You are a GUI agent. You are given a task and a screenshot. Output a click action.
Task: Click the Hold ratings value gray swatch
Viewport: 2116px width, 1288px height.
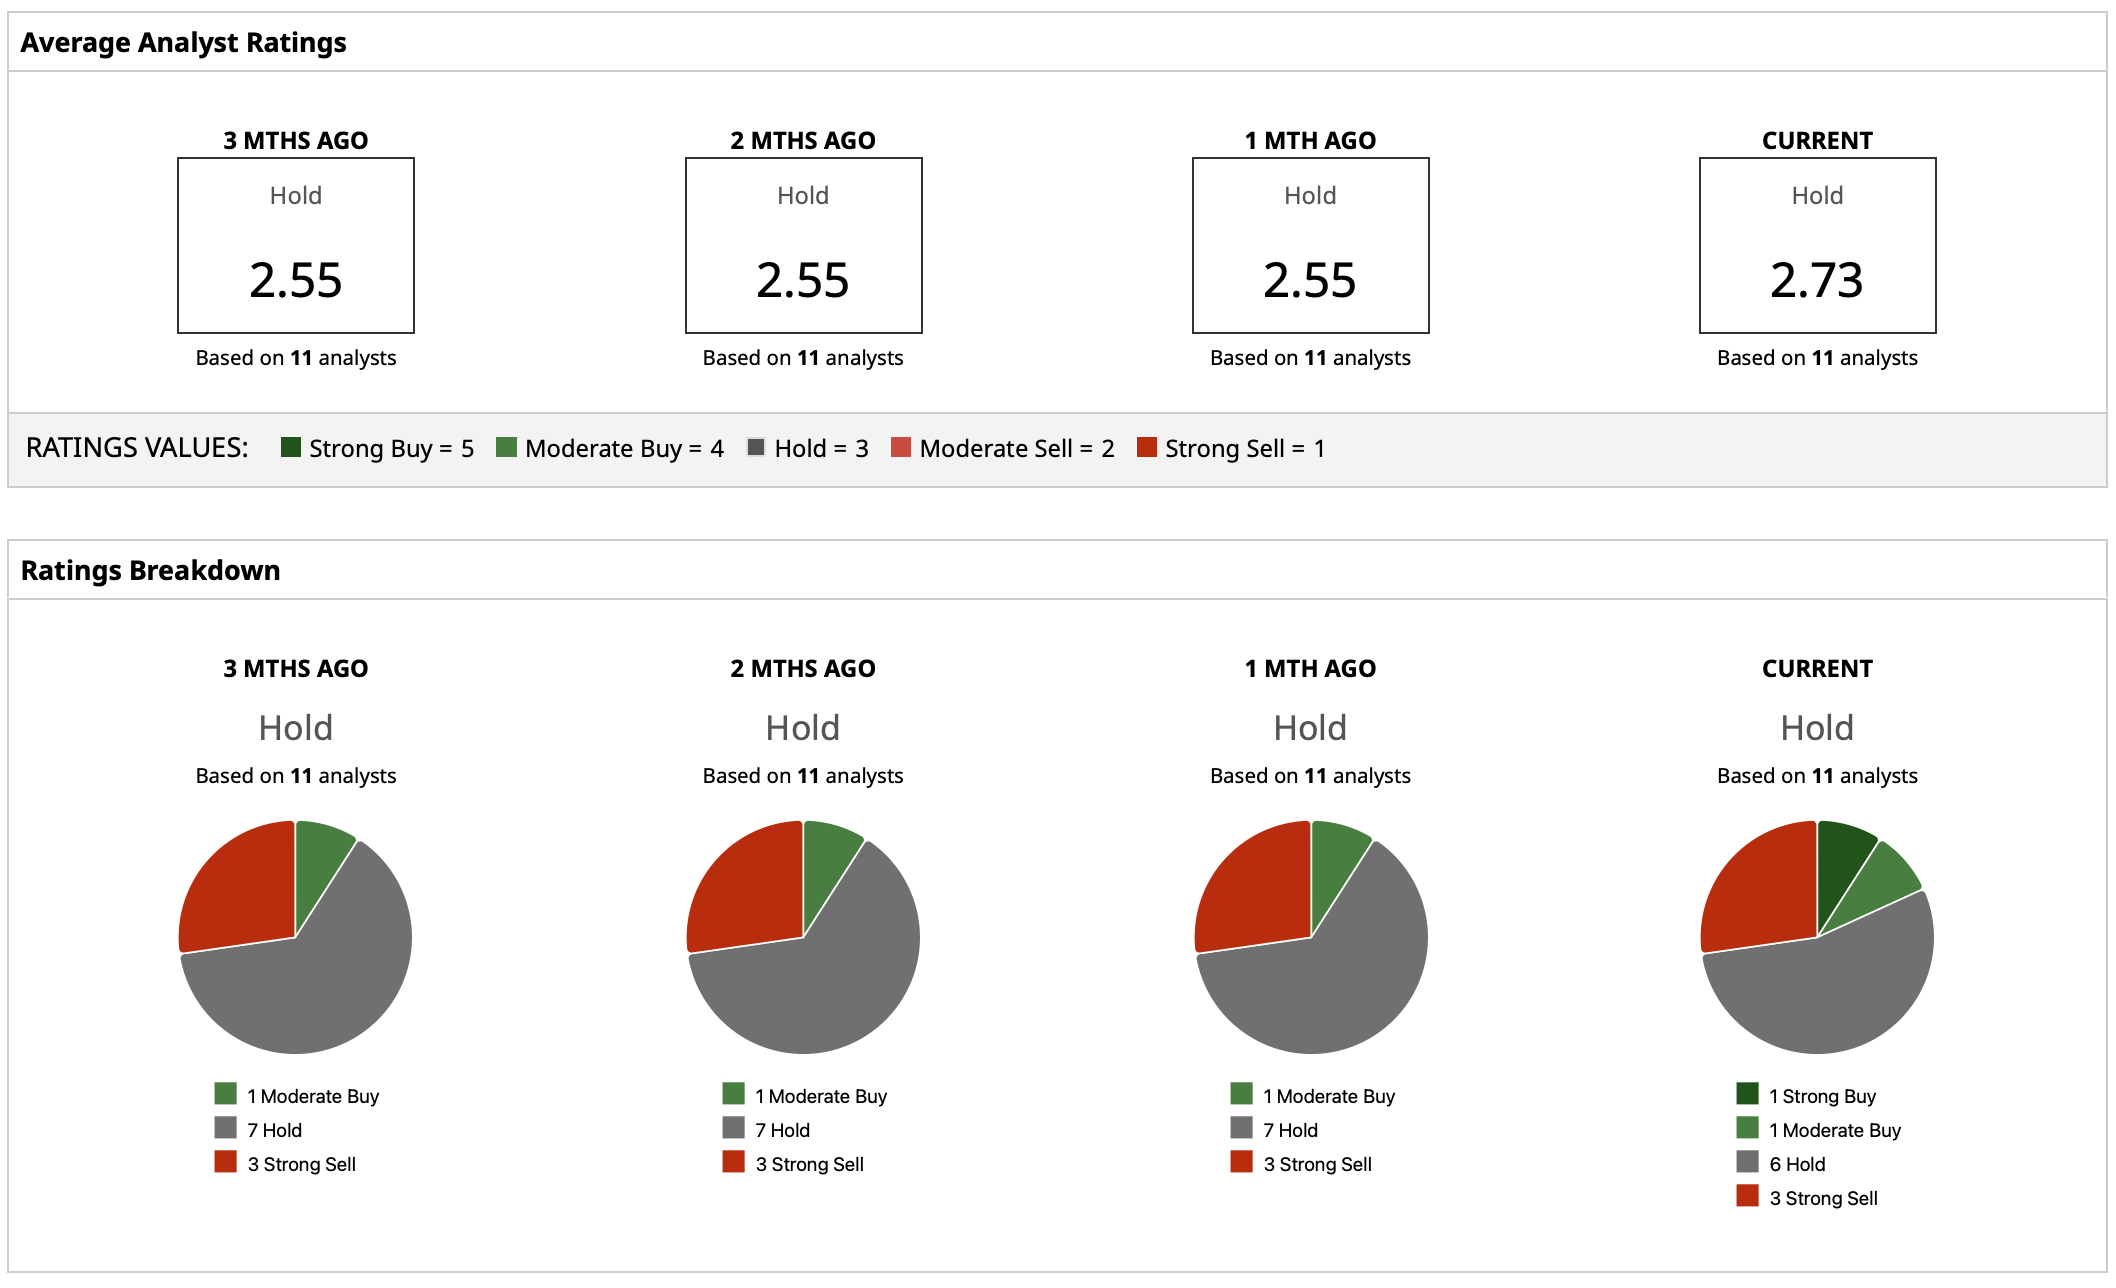click(756, 447)
